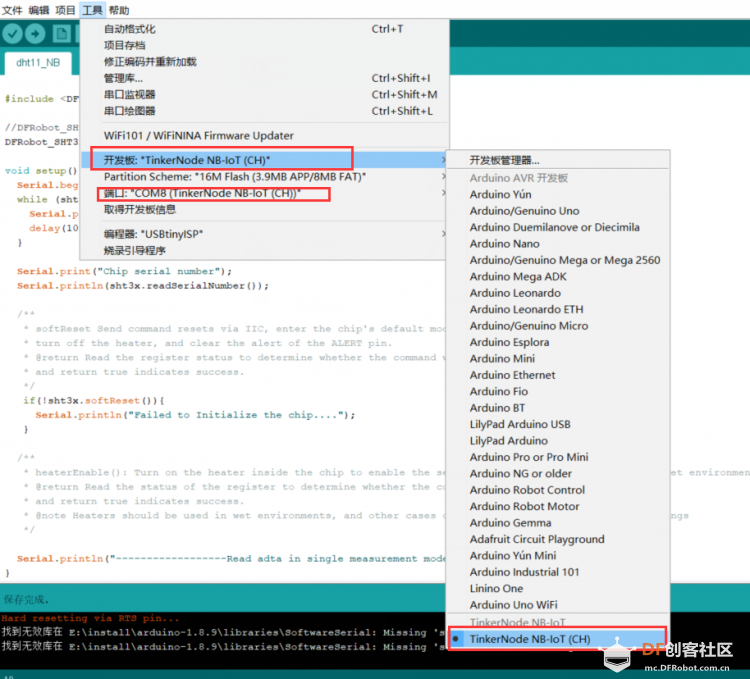Choose LilyPad Arduino USB
The width and height of the screenshot is (750, 679).
(558, 424)
